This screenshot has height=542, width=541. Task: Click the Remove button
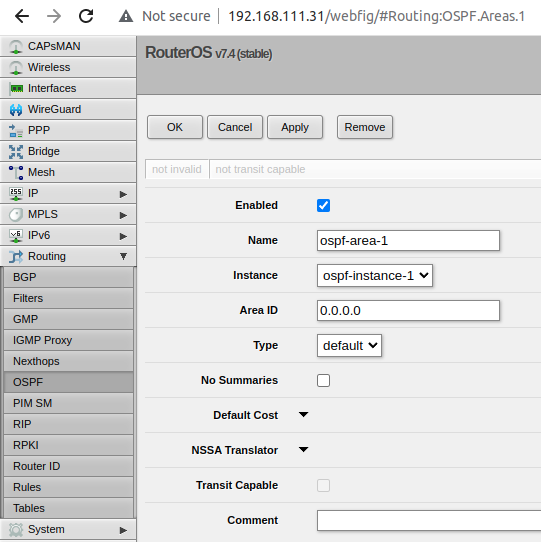(365, 127)
